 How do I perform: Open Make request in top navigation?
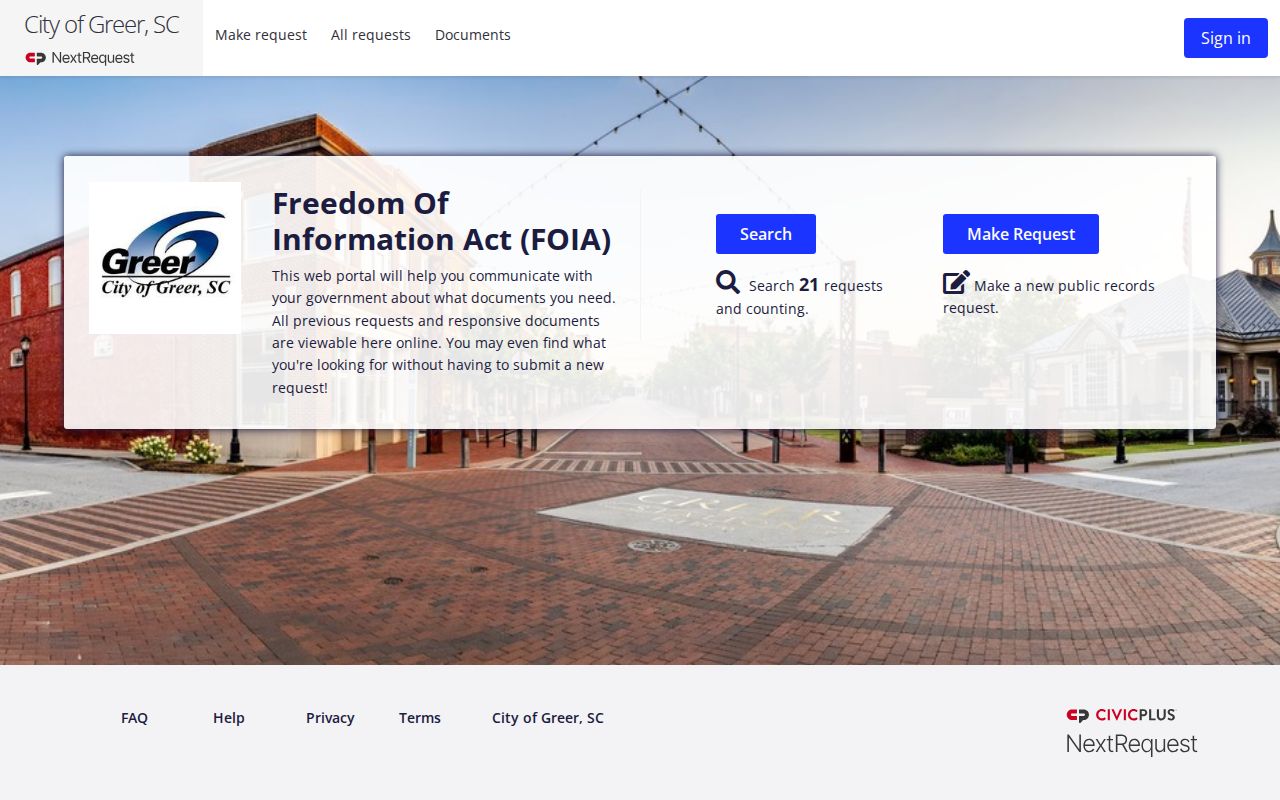(x=261, y=35)
